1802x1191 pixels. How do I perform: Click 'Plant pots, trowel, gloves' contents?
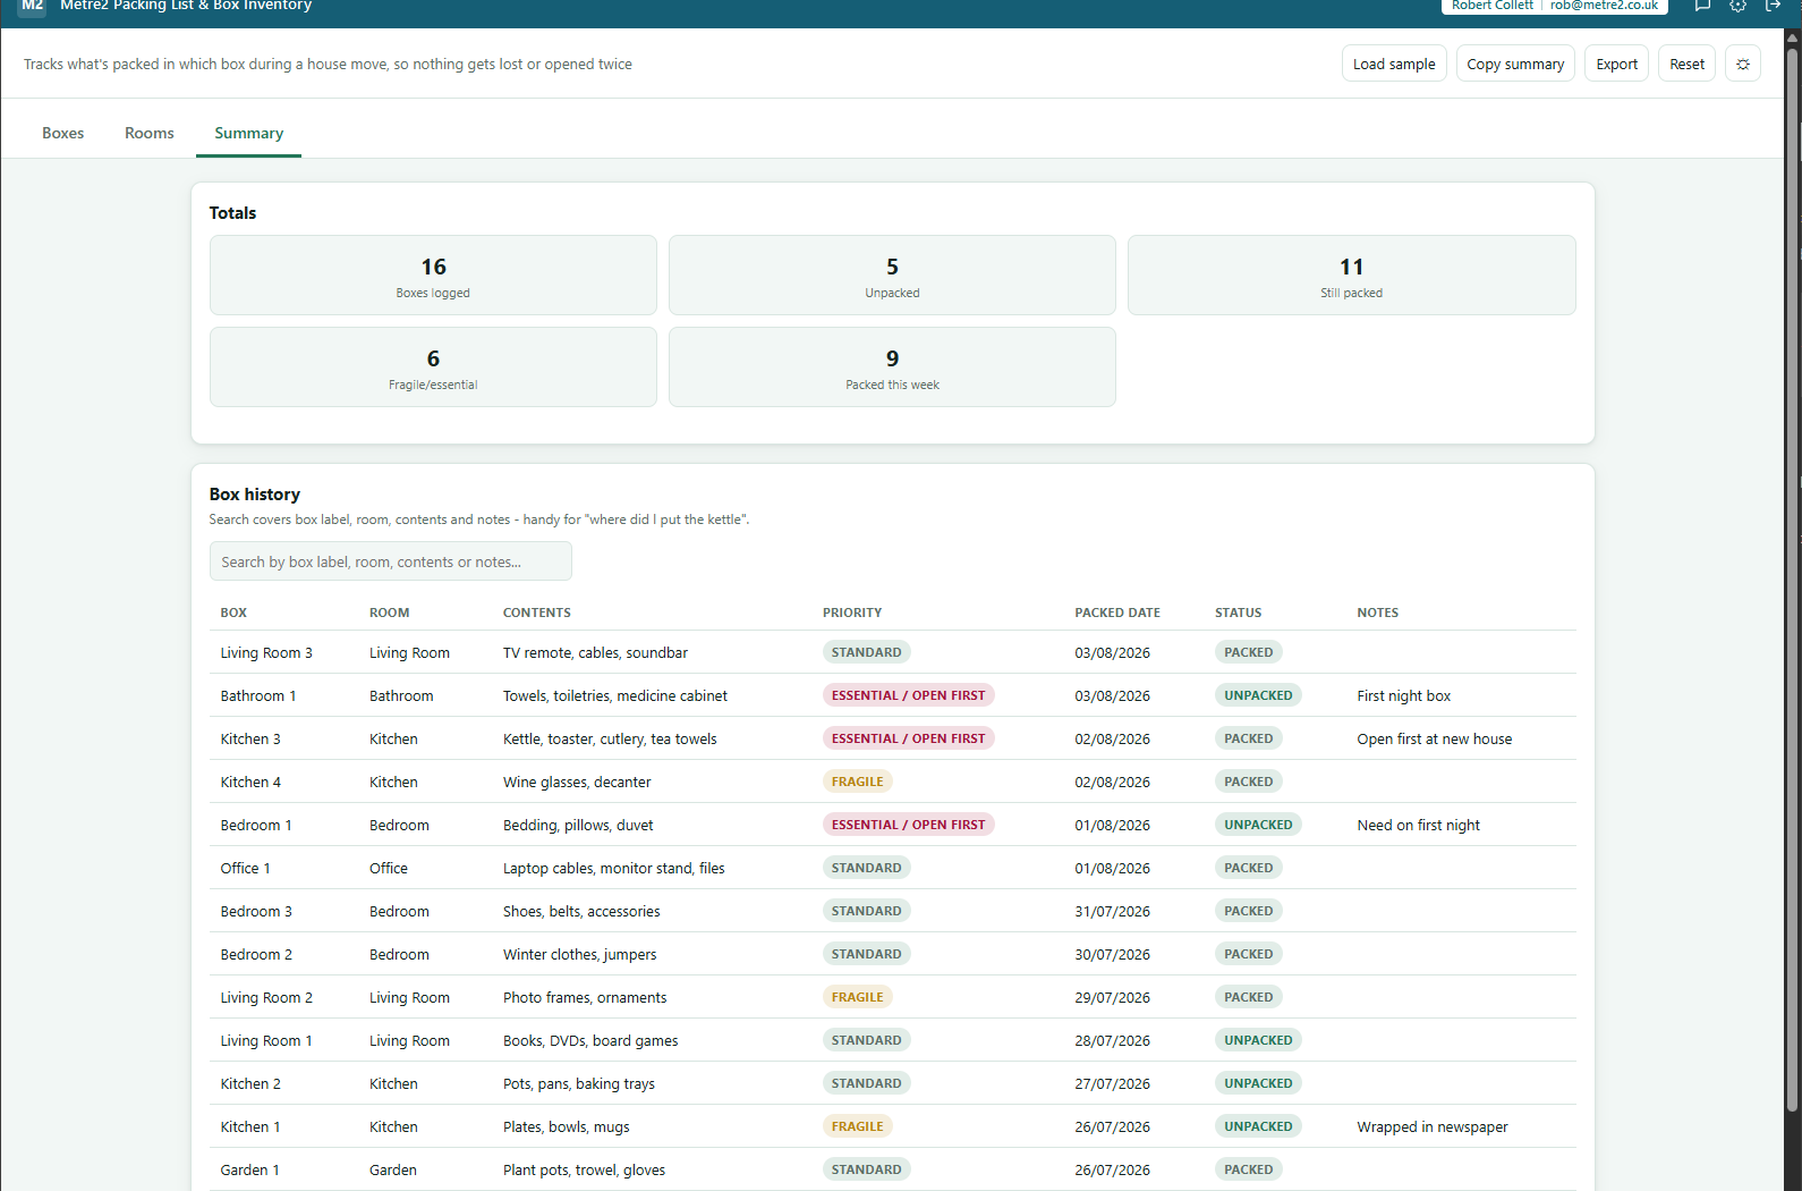[x=584, y=1169]
